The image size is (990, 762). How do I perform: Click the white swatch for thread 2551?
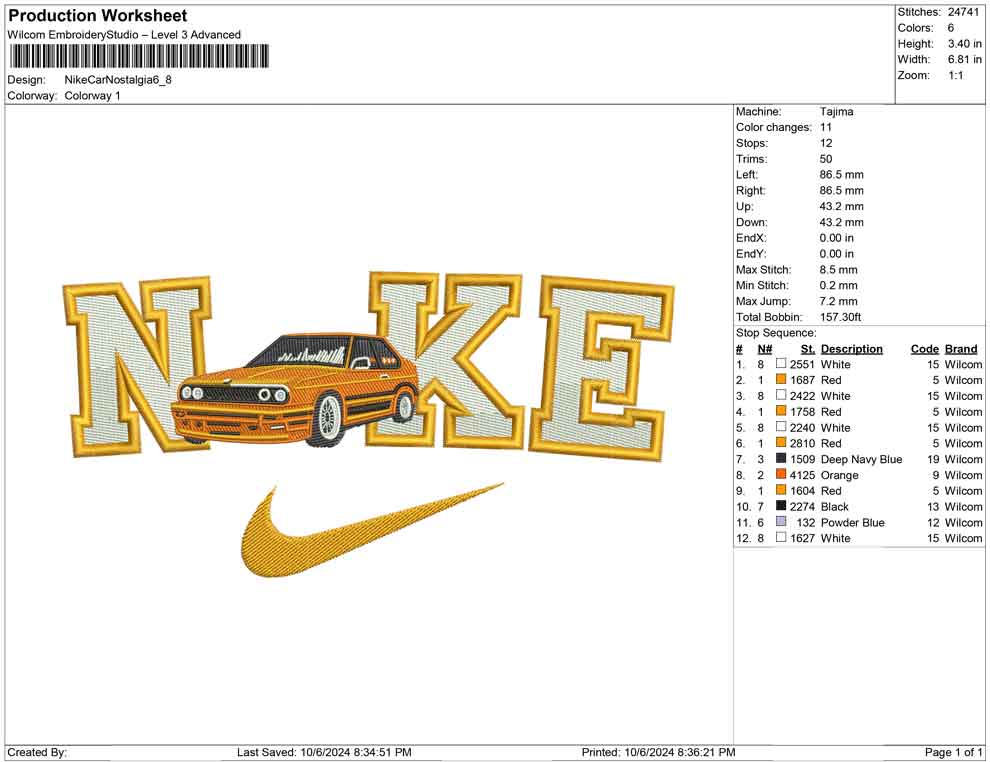(x=781, y=364)
